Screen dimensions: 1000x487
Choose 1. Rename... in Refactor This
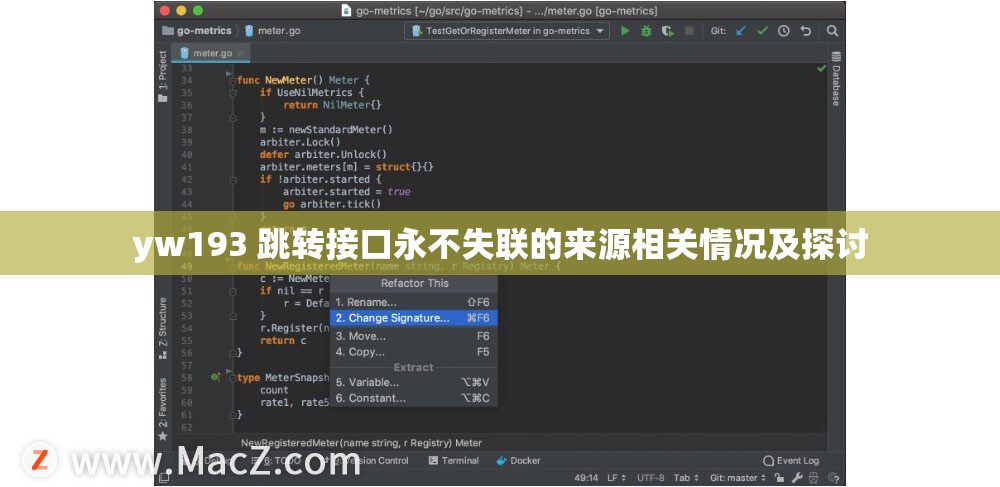(x=413, y=302)
